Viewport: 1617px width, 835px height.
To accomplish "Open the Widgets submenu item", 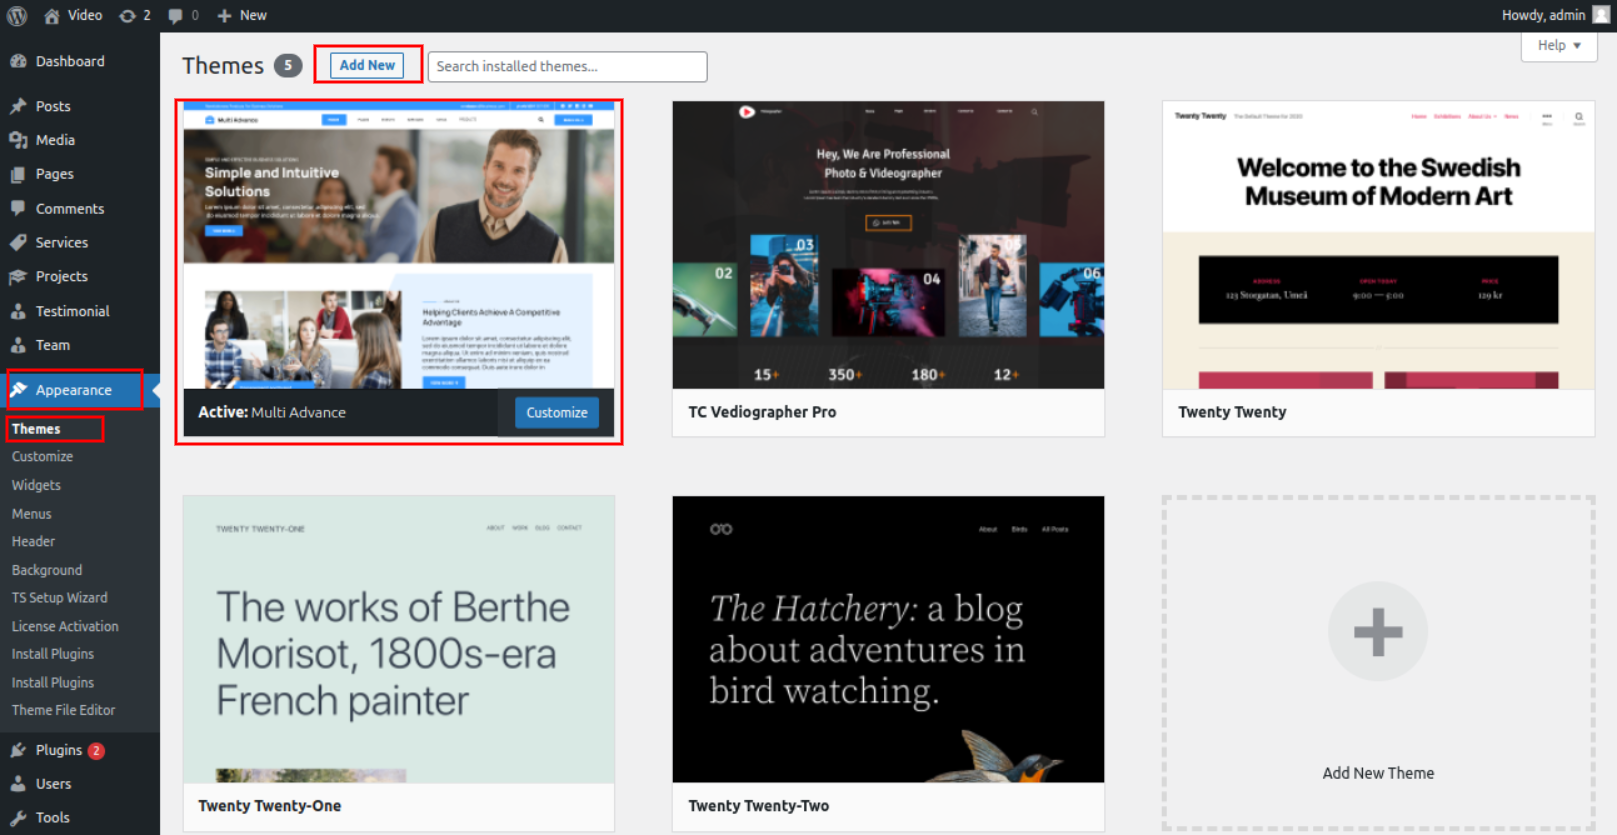I will tap(36, 485).
